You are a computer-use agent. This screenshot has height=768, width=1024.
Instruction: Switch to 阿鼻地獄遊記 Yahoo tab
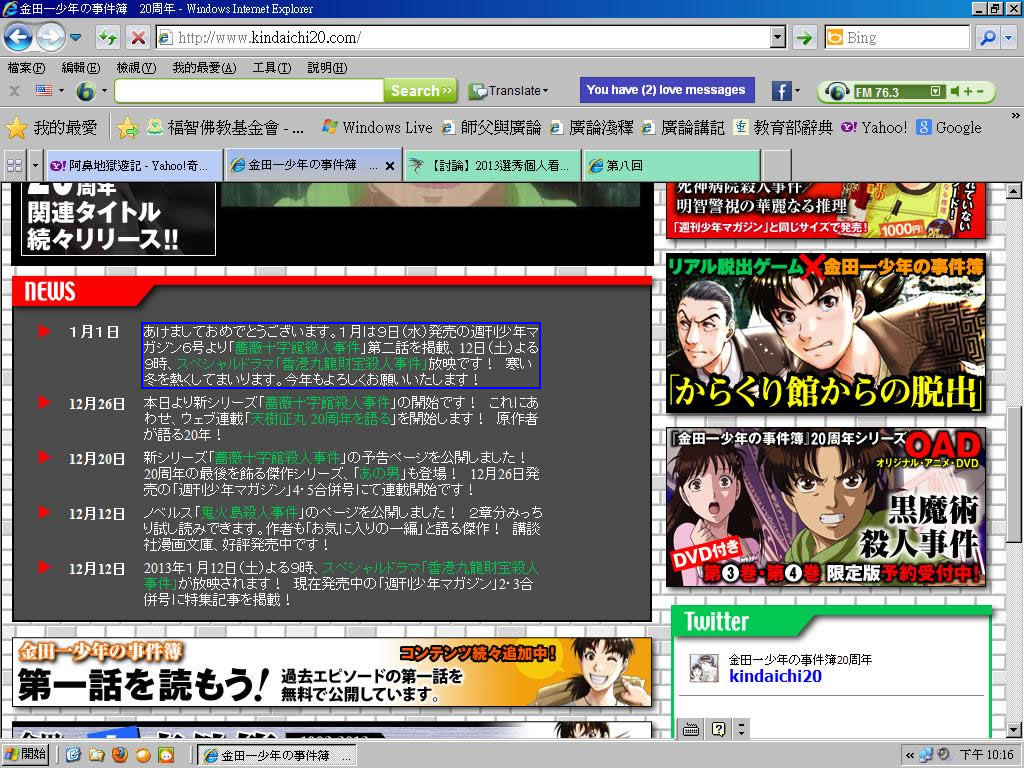[x=134, y=166]
